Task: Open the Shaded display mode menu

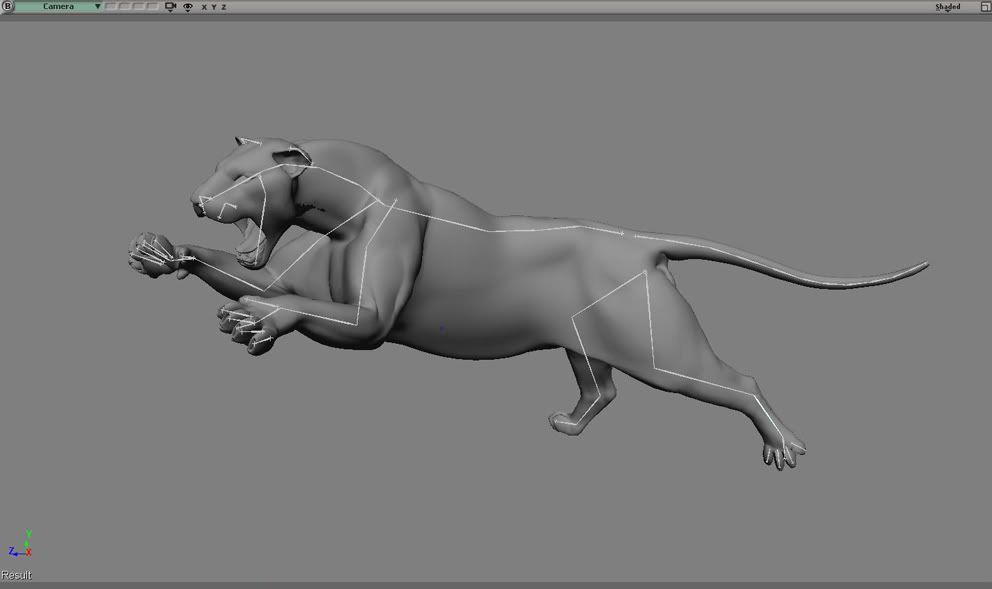Action: tap(947, 7)
